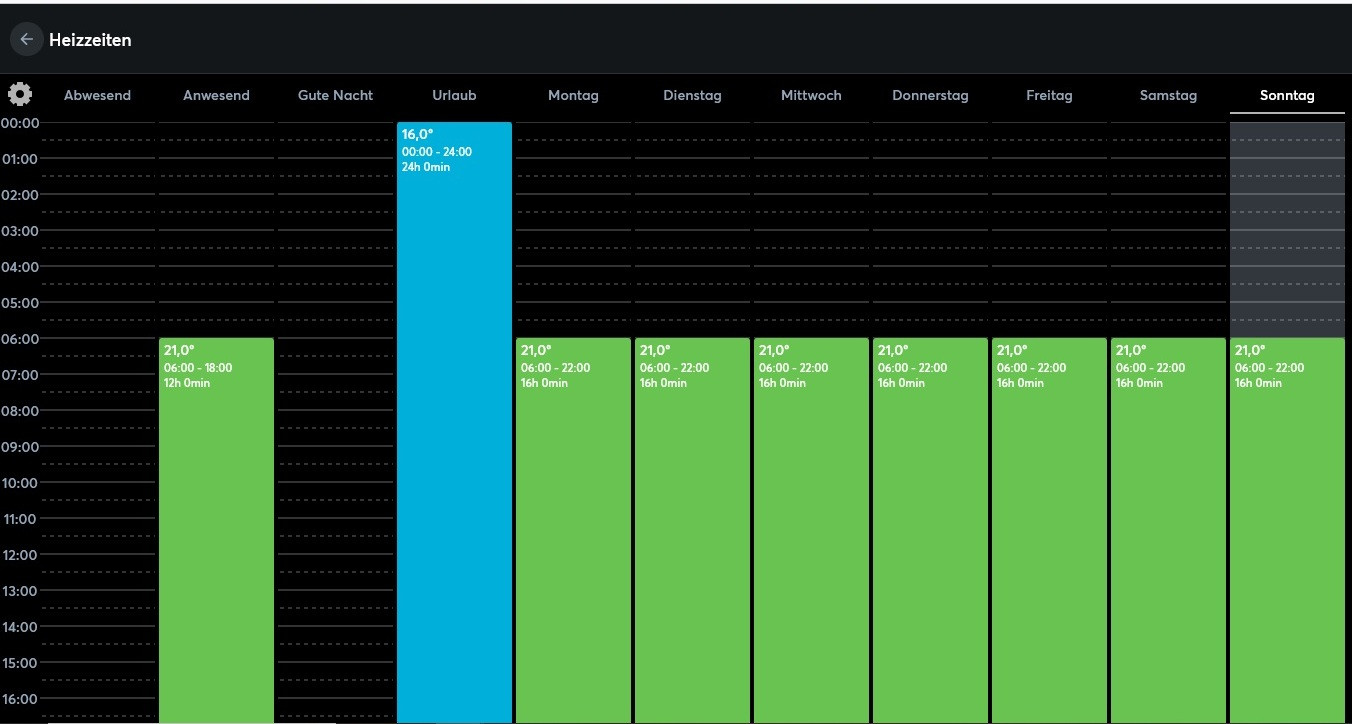1352x724 pixels.
Task: Click the back arrow icon beside Heizzeiten
Action: tap(26, 40)
